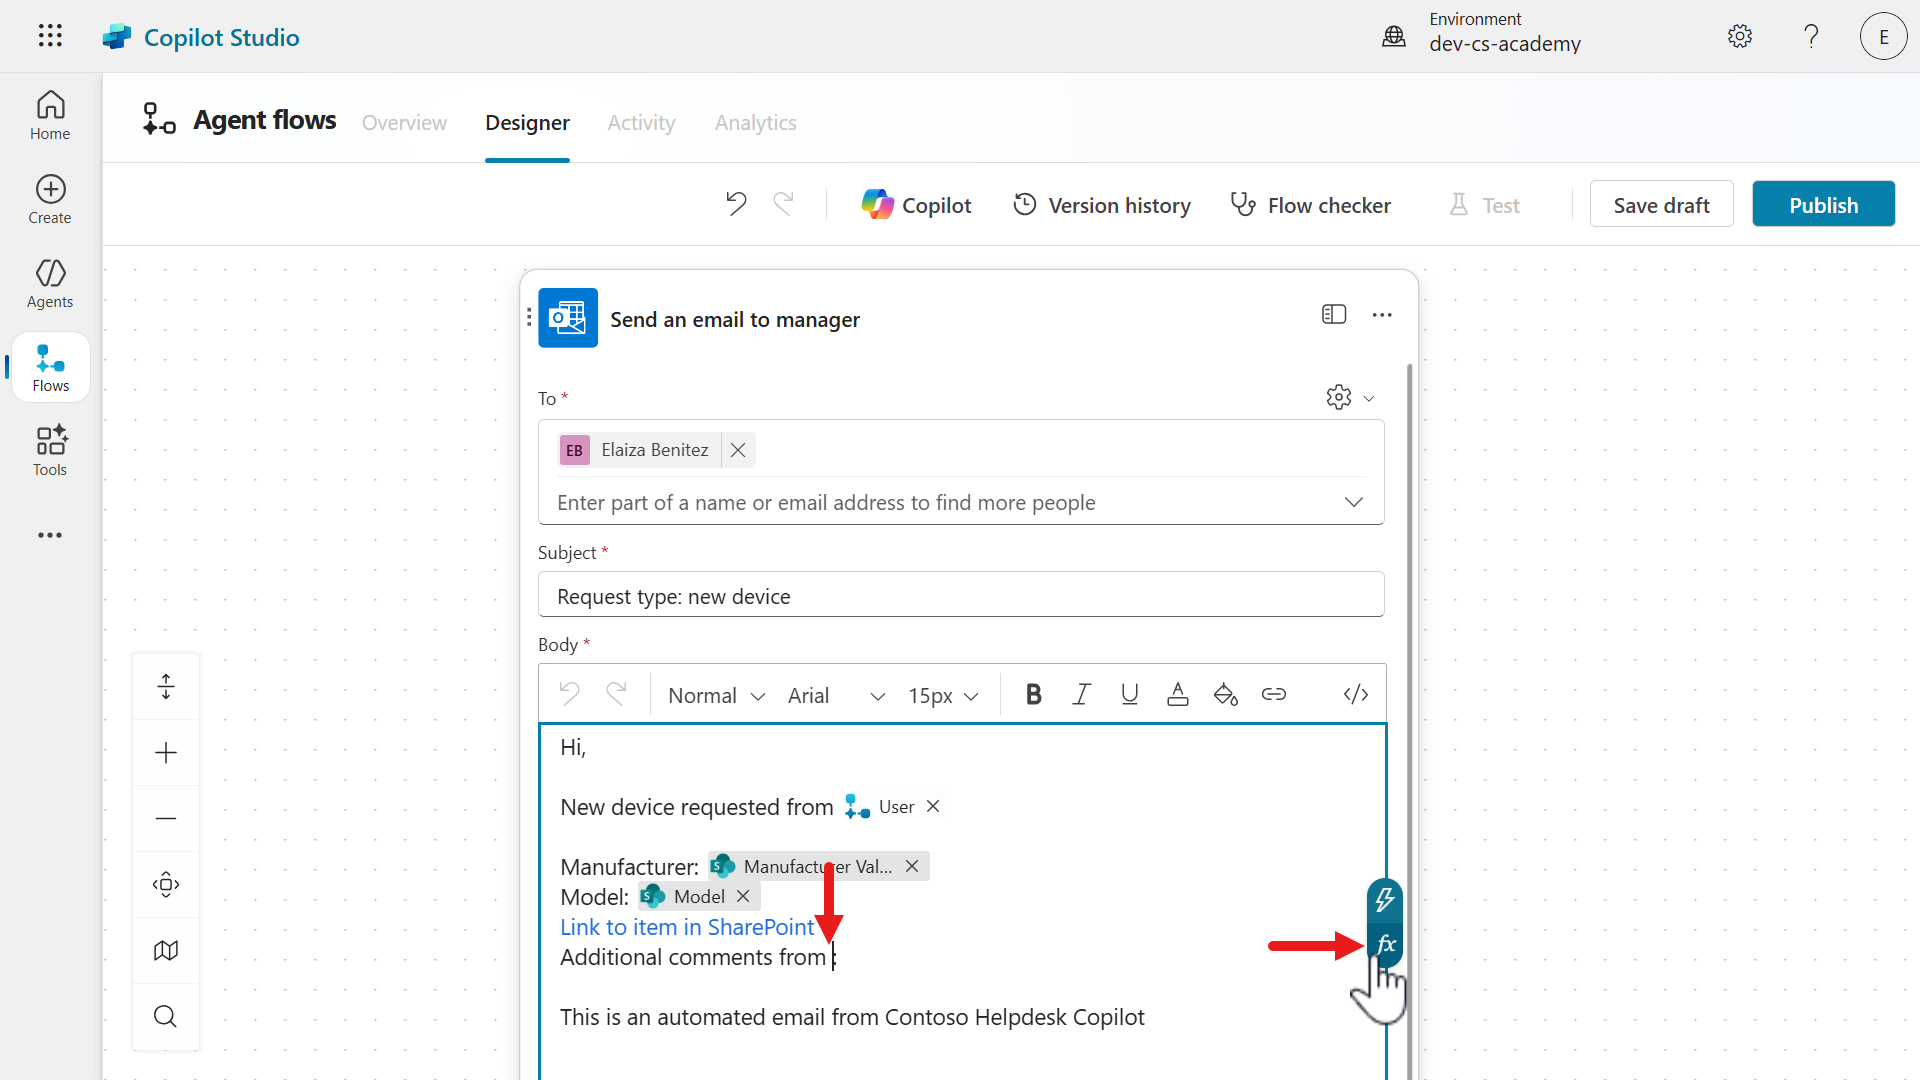This screenshot has height=1080, width=1920.
Task: Open the font color tool
Action: point(1177,695)
